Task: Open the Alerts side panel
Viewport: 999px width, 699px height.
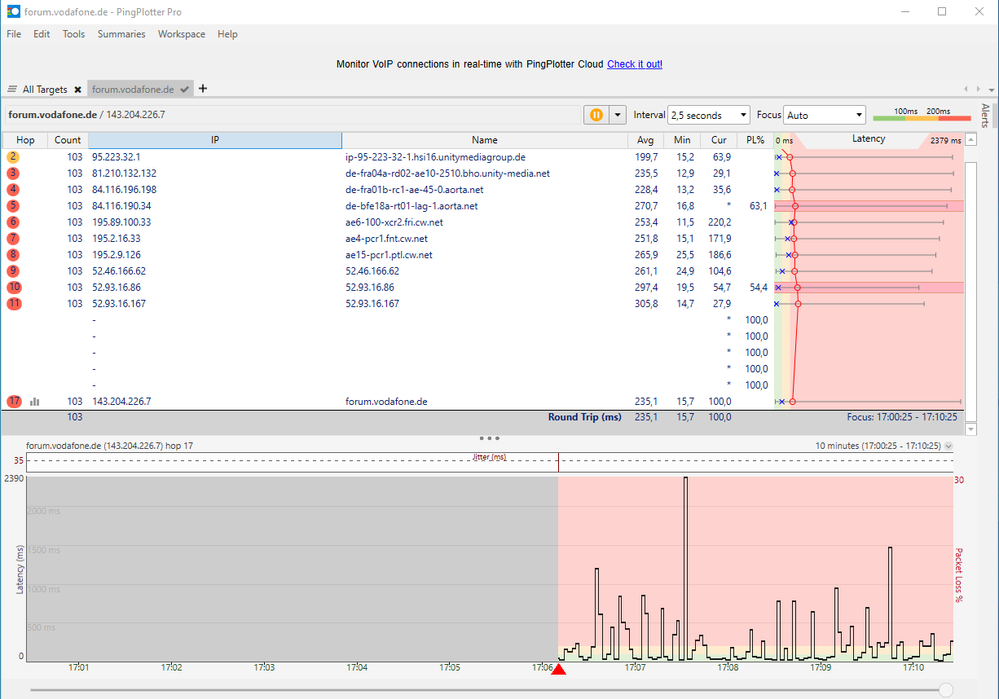Action: [x=985, y=117]
